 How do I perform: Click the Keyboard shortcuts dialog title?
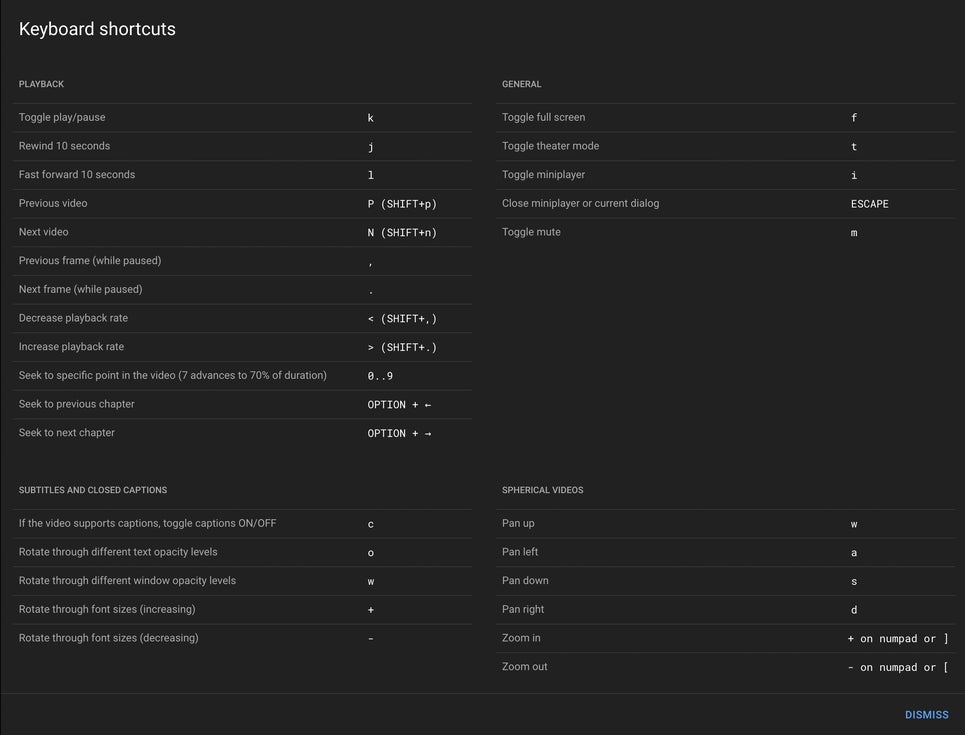click(x=97, y=29)
